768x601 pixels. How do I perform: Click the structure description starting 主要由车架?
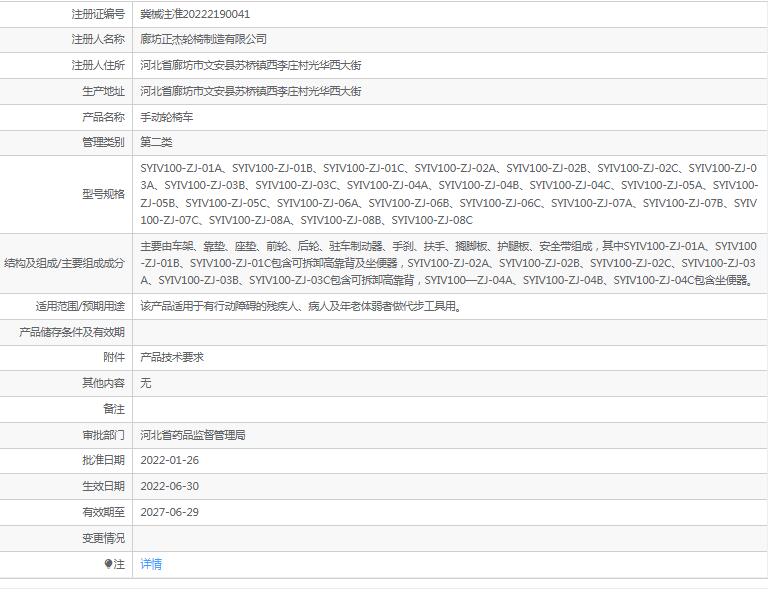[x=449, y=263]
